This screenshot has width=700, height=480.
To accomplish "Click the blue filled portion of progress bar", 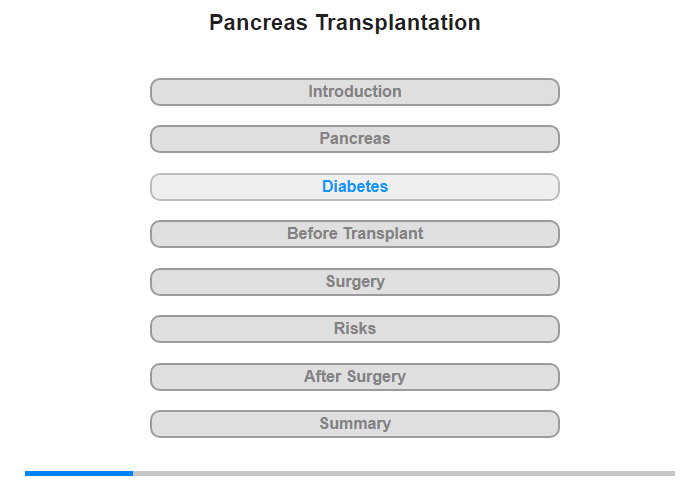I will [x=79, y=473].
